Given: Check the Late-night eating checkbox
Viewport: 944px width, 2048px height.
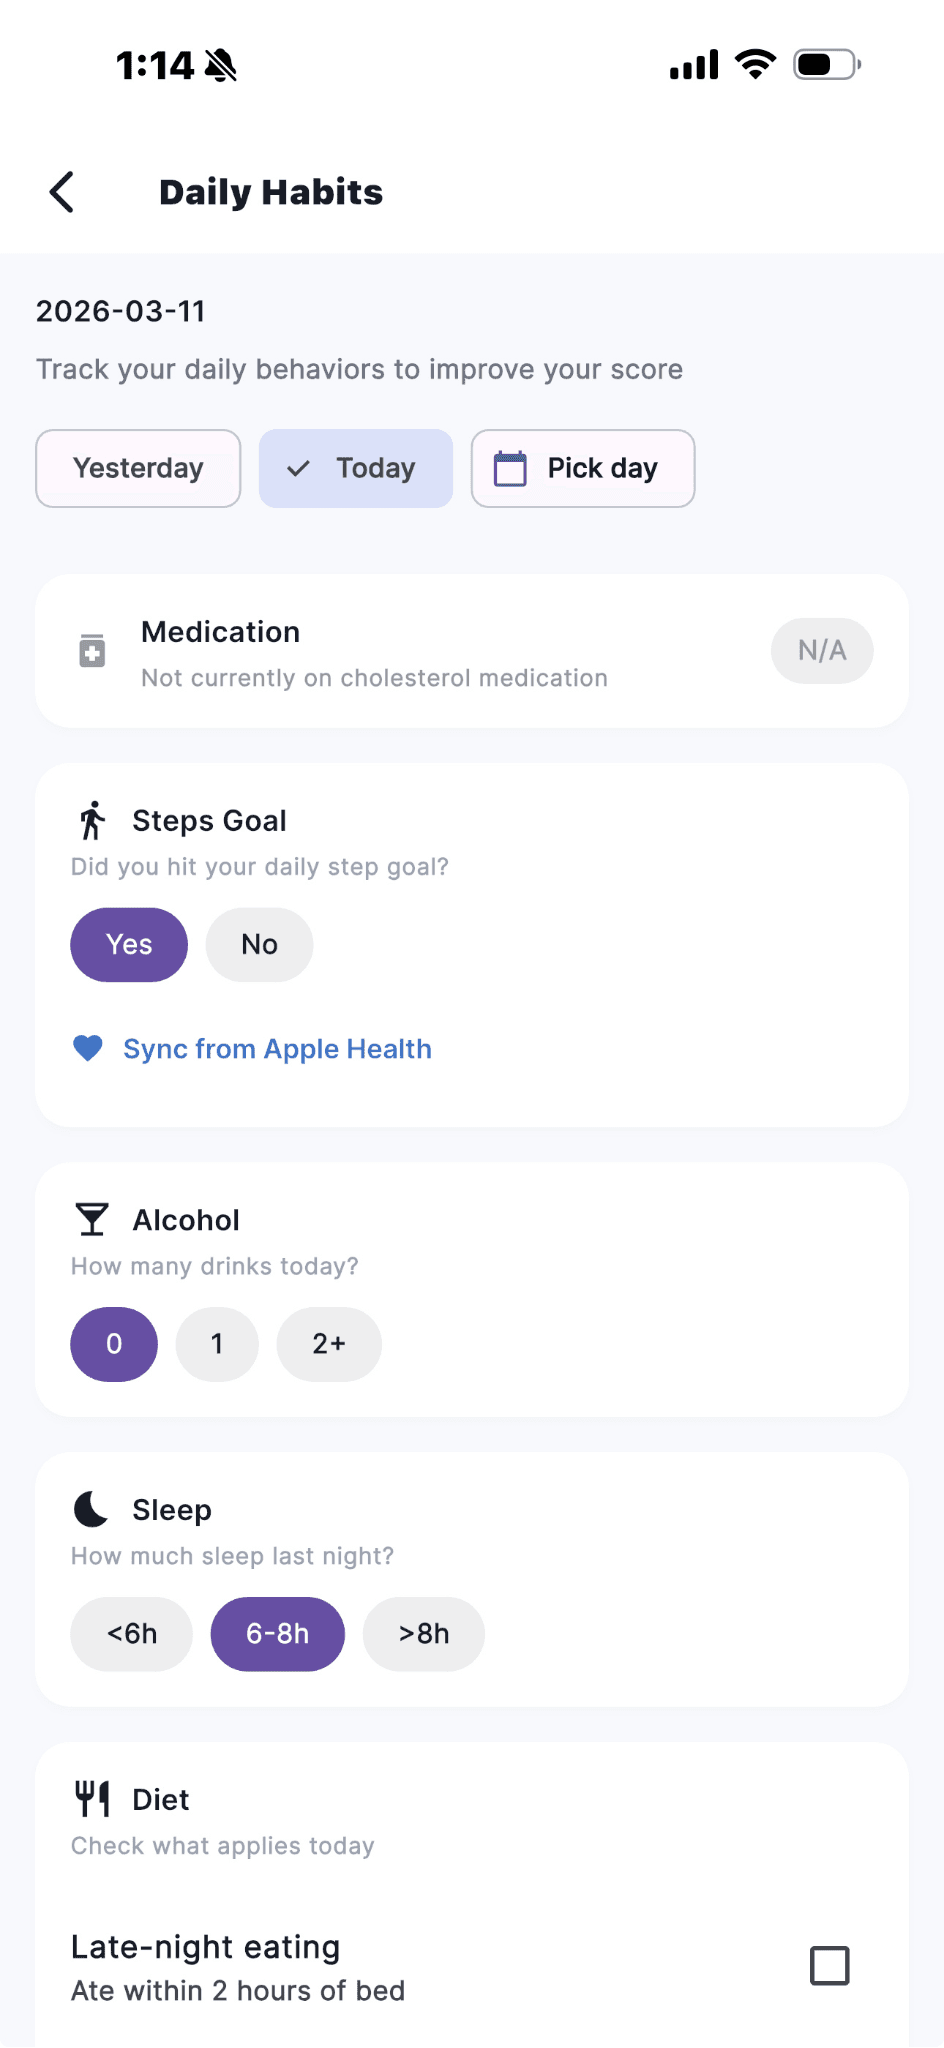Looking at the screenshot, I should tap(829, 1966).
